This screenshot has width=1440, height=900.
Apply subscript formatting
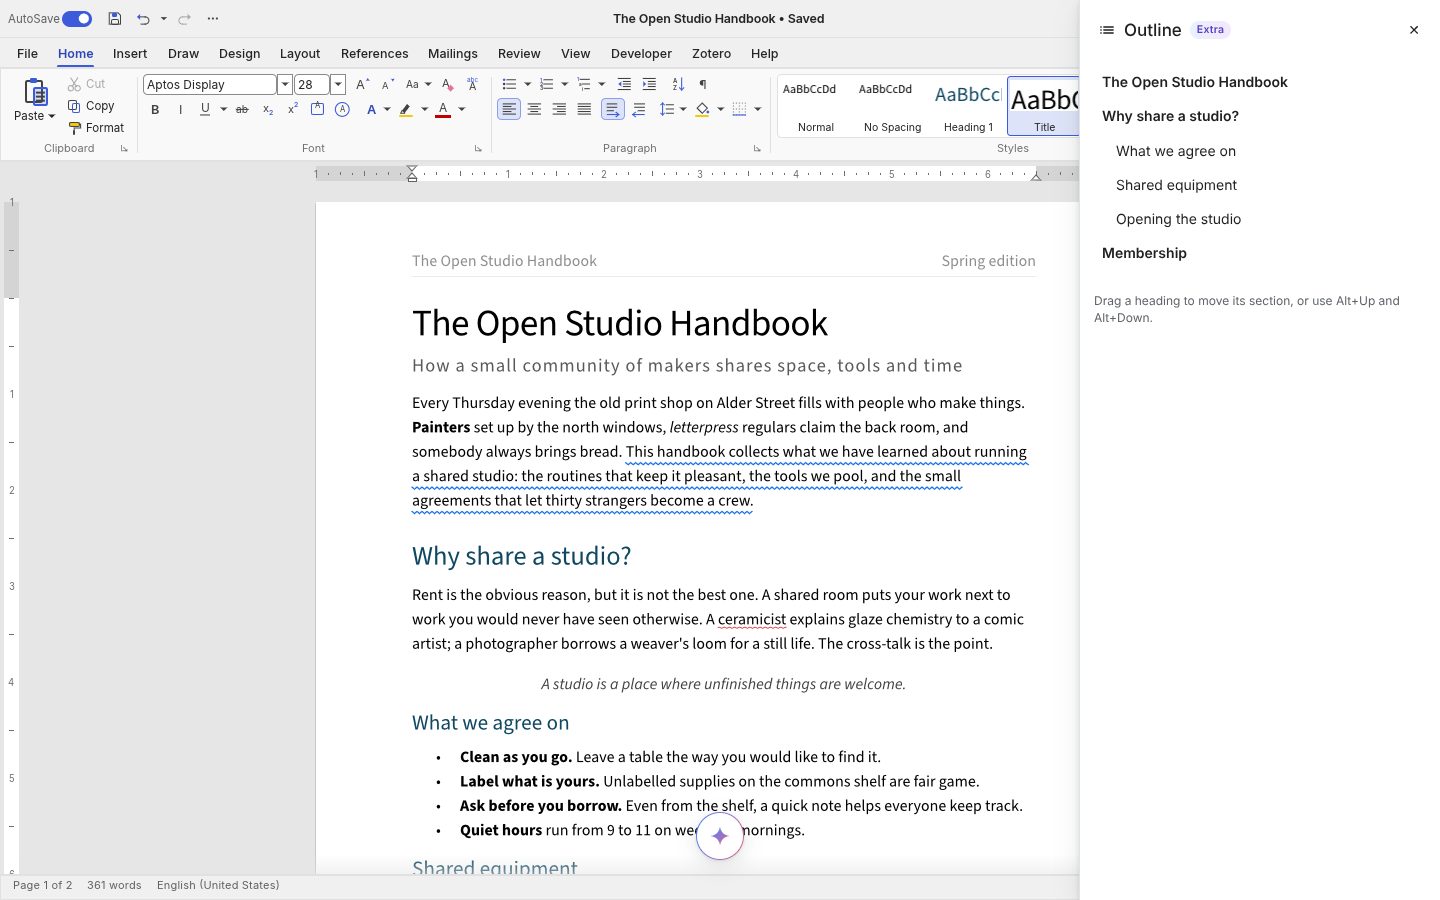(x=268, y=110)
